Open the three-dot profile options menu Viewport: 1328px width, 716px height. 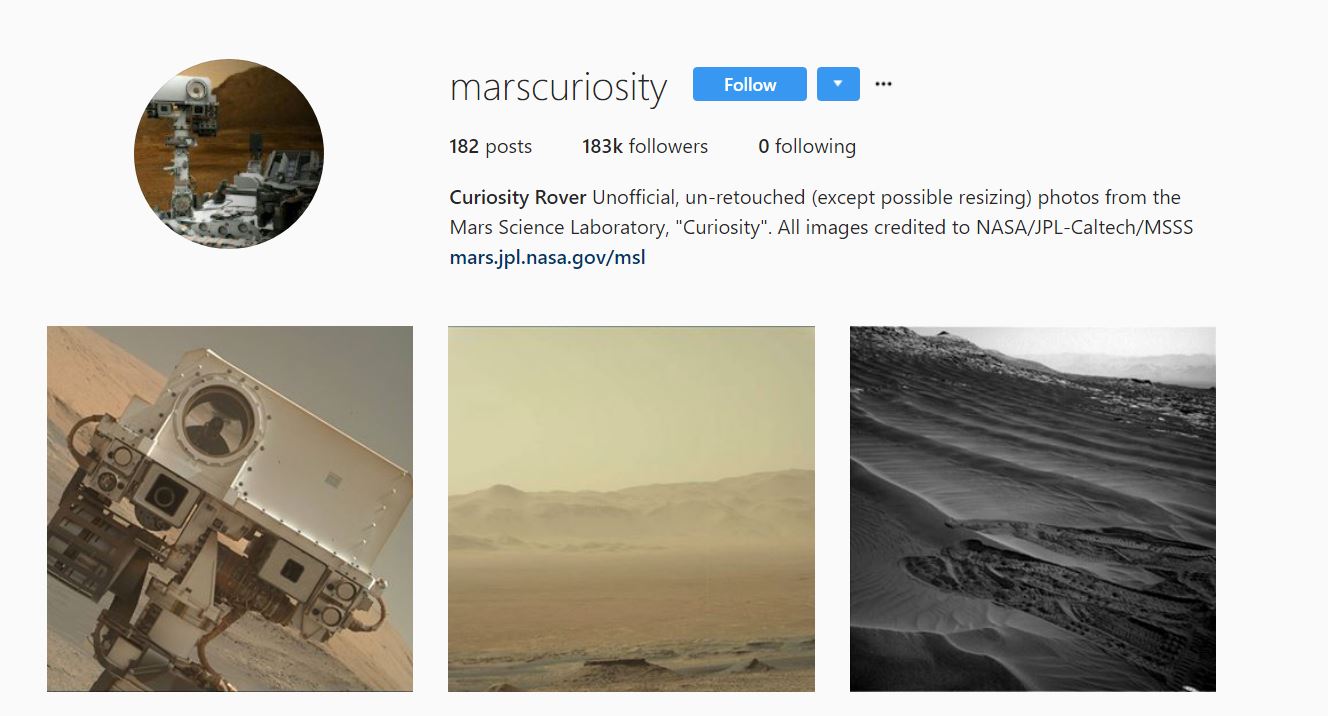point(883,84)
